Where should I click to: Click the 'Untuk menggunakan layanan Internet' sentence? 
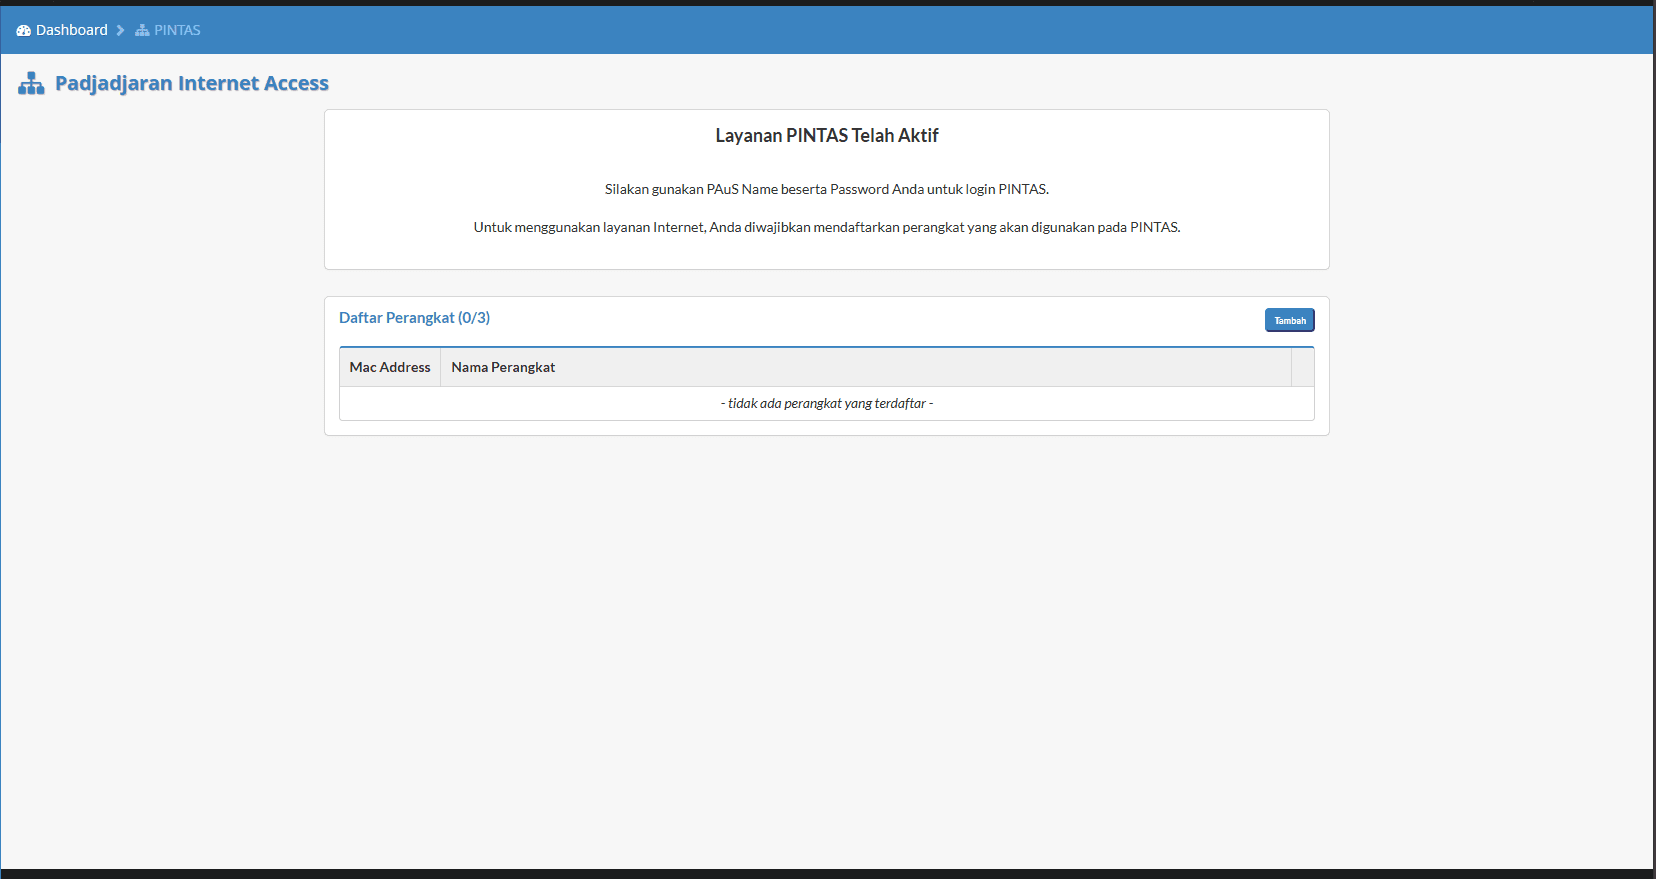tap(827, 227)
